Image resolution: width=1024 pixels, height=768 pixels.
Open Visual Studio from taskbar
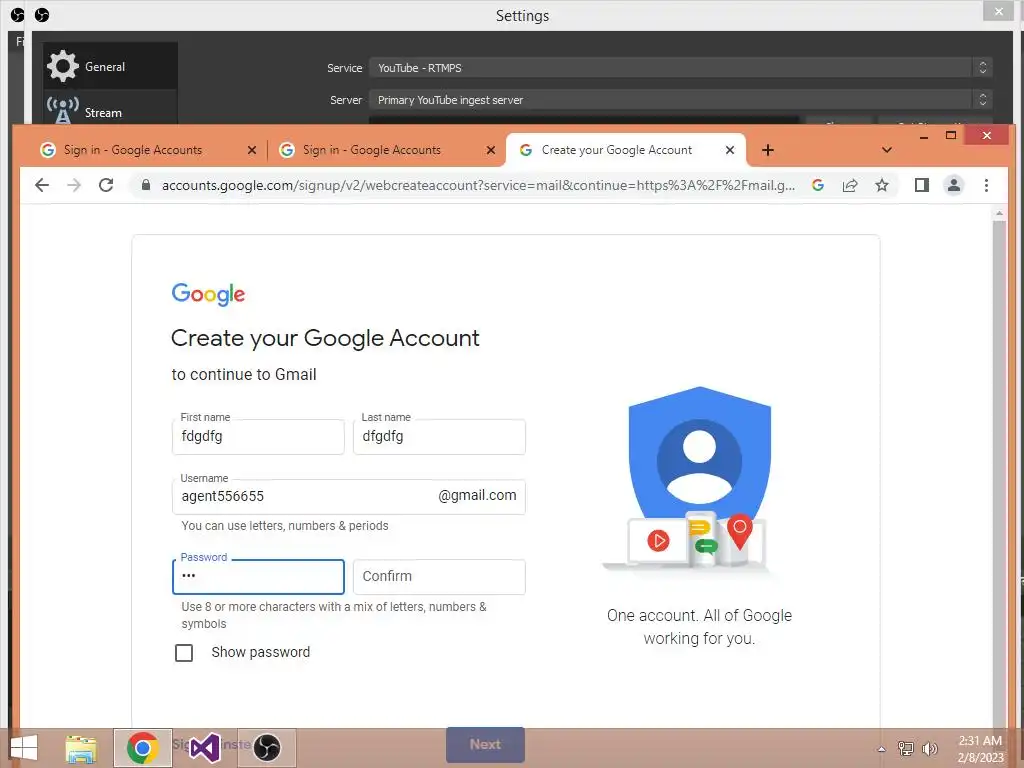coord(204,748)
